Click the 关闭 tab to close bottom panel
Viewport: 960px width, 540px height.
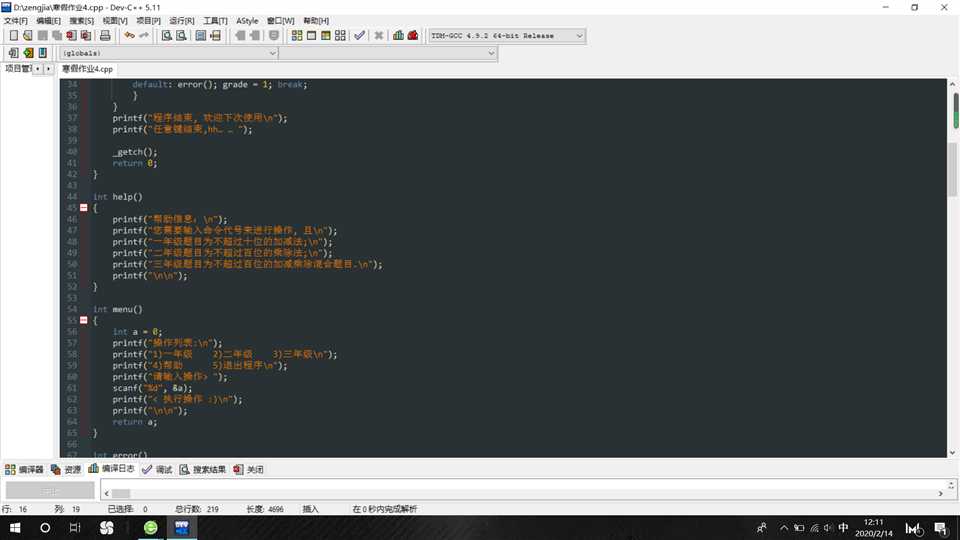point(249,470)
